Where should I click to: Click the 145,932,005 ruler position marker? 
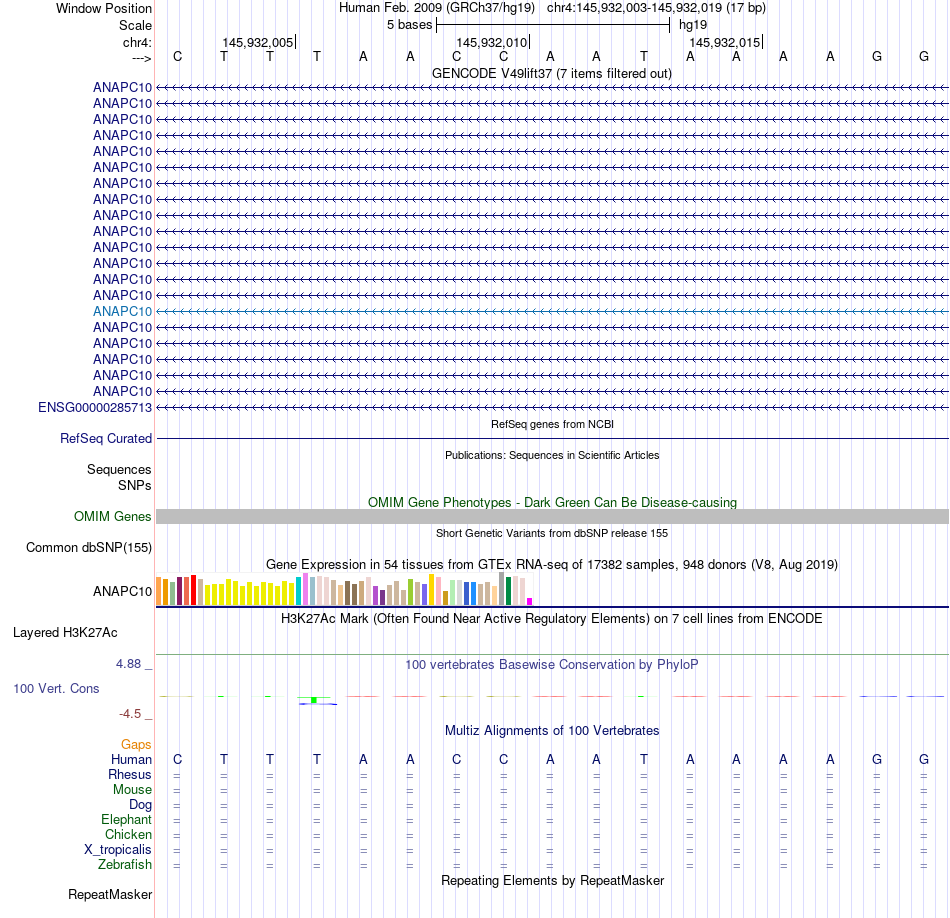258,42
